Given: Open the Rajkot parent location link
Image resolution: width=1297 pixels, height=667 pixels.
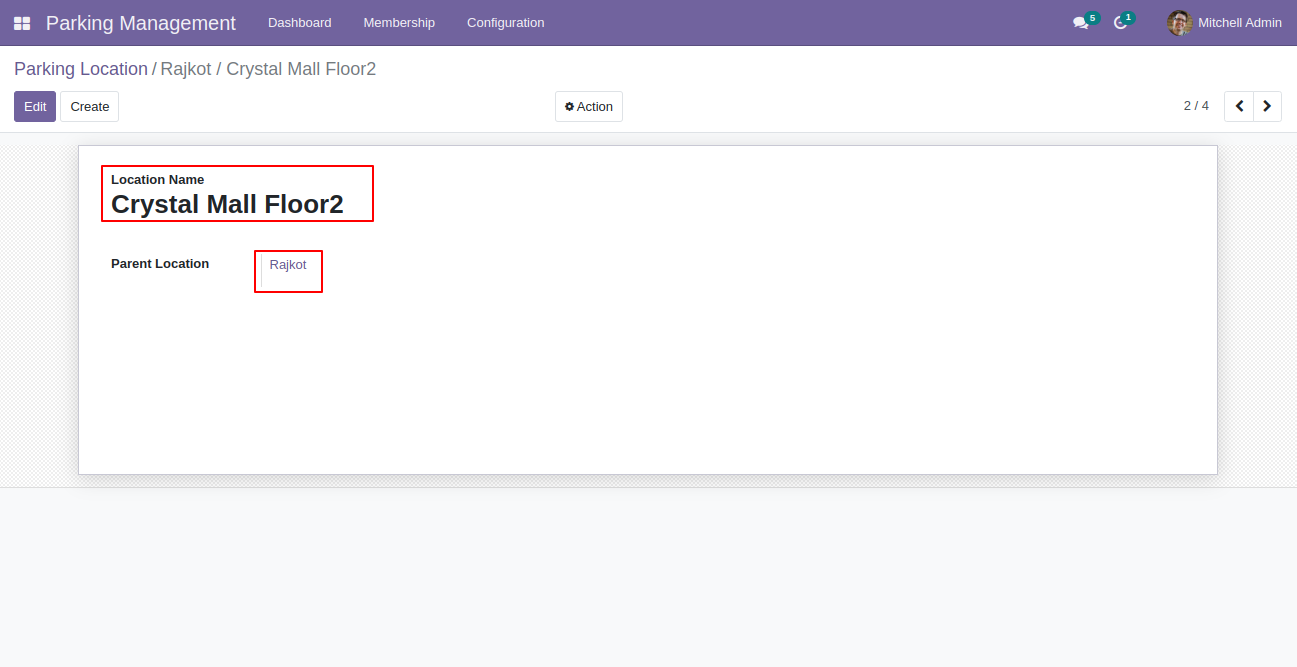Looking at the screenshot, I should click(x=288, y=265).
